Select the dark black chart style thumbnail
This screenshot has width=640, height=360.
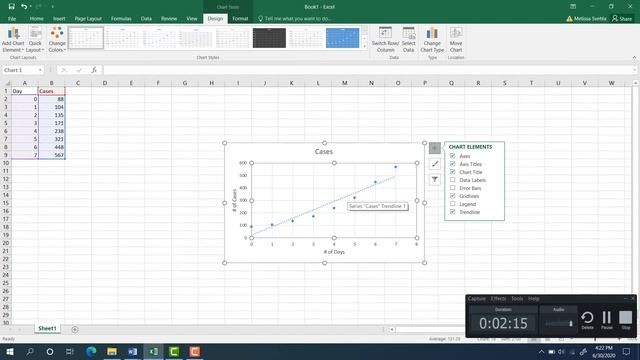(269, 38)
